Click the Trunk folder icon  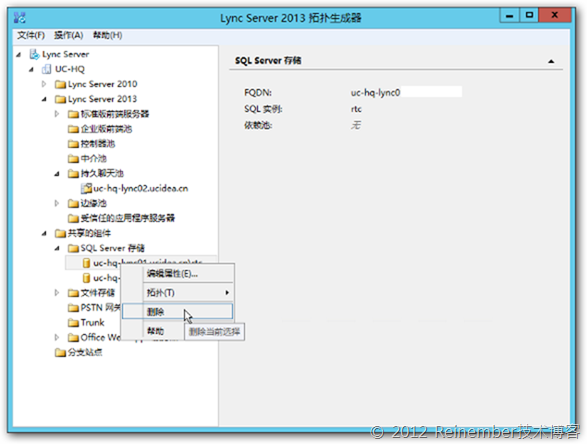(73, 323)
